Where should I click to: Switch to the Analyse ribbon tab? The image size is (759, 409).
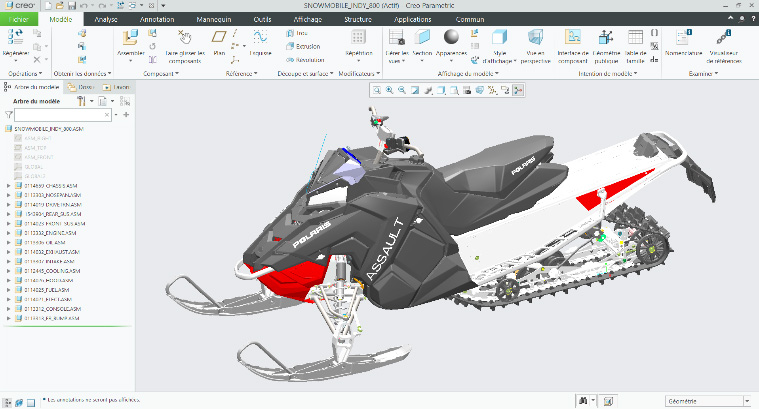point(106,19)
